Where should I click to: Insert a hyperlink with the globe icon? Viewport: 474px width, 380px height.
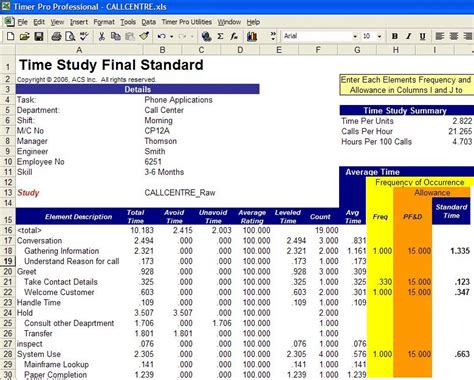click(207, 36)
